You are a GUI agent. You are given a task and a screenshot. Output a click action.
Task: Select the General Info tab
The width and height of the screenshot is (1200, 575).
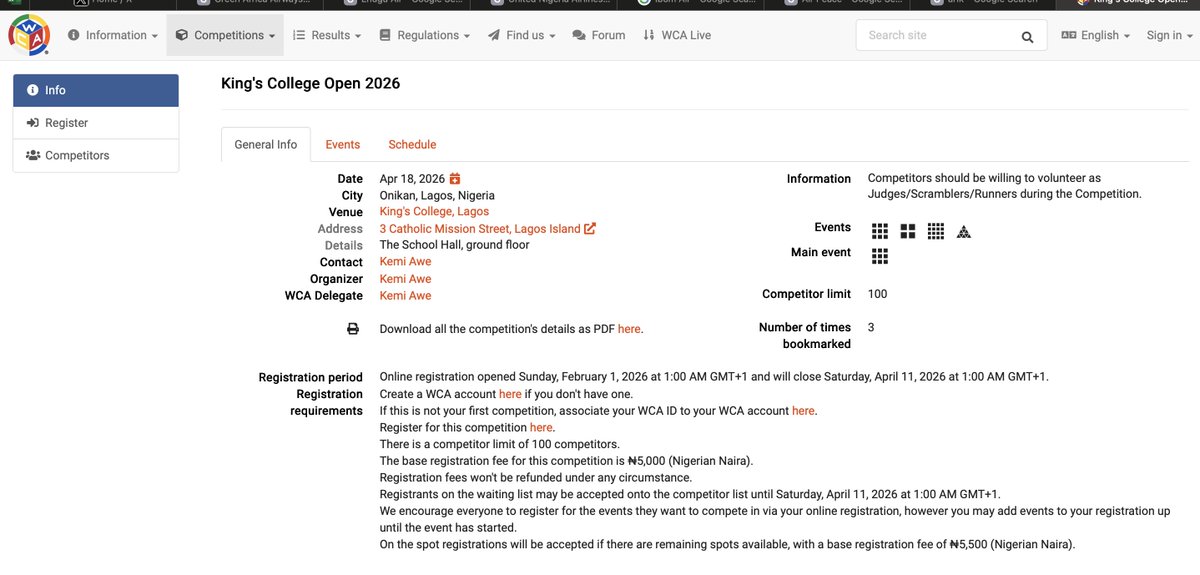tap(266, 144)
